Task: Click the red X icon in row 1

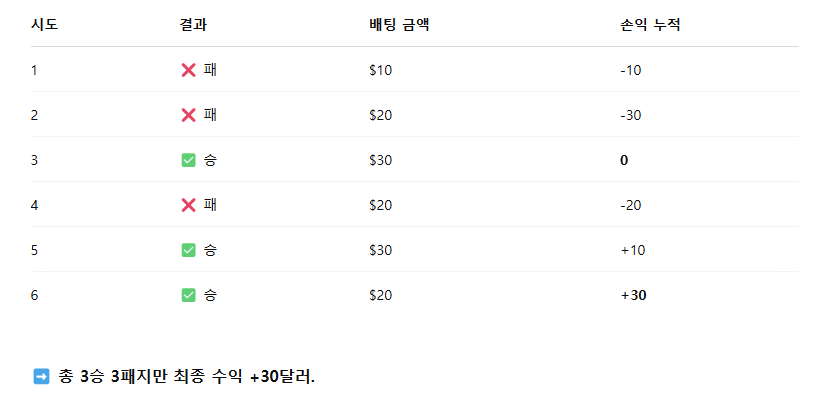Action: pos(188,70)
